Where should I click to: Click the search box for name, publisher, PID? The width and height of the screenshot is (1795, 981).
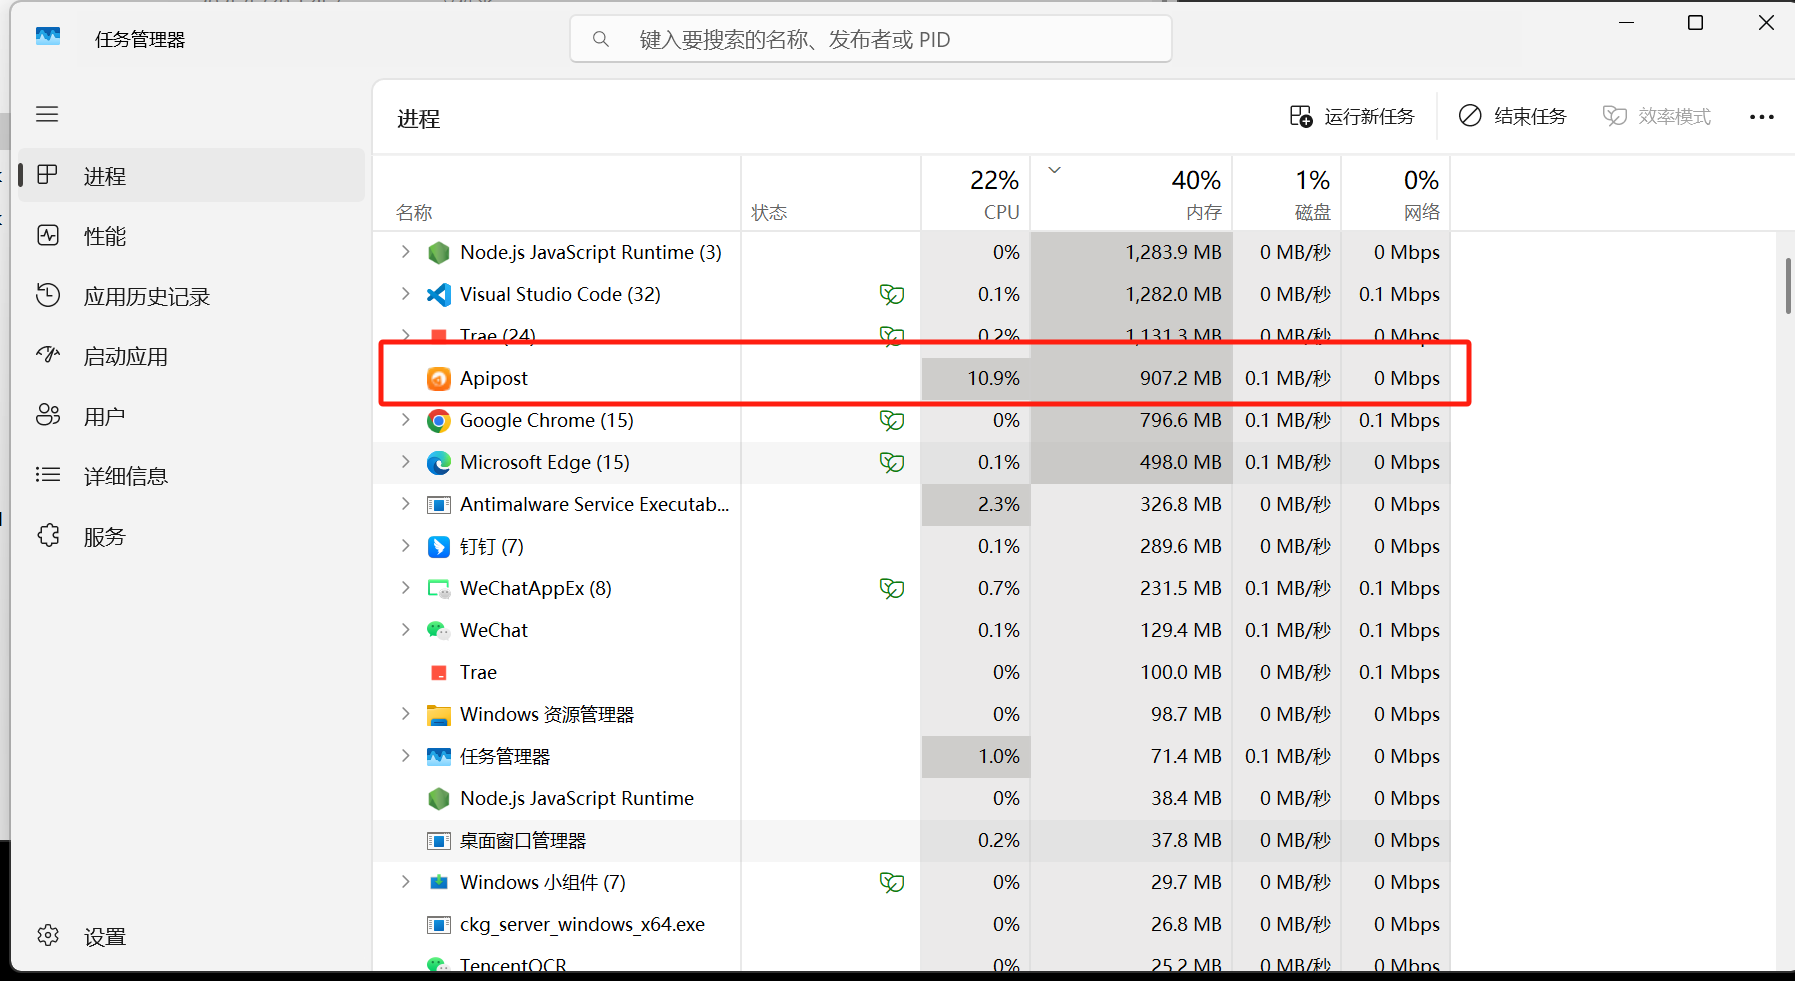(x=871, y=39)
